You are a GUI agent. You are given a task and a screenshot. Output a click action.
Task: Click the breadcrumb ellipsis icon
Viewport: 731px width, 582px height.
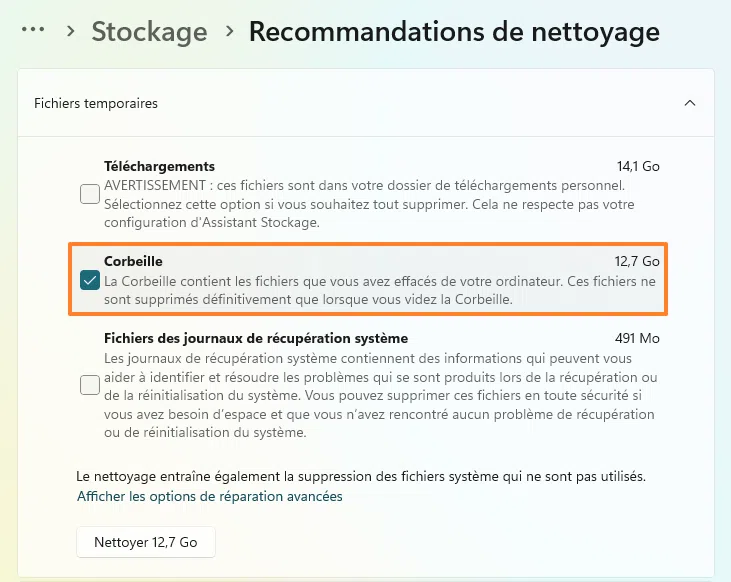coord(33,30)
